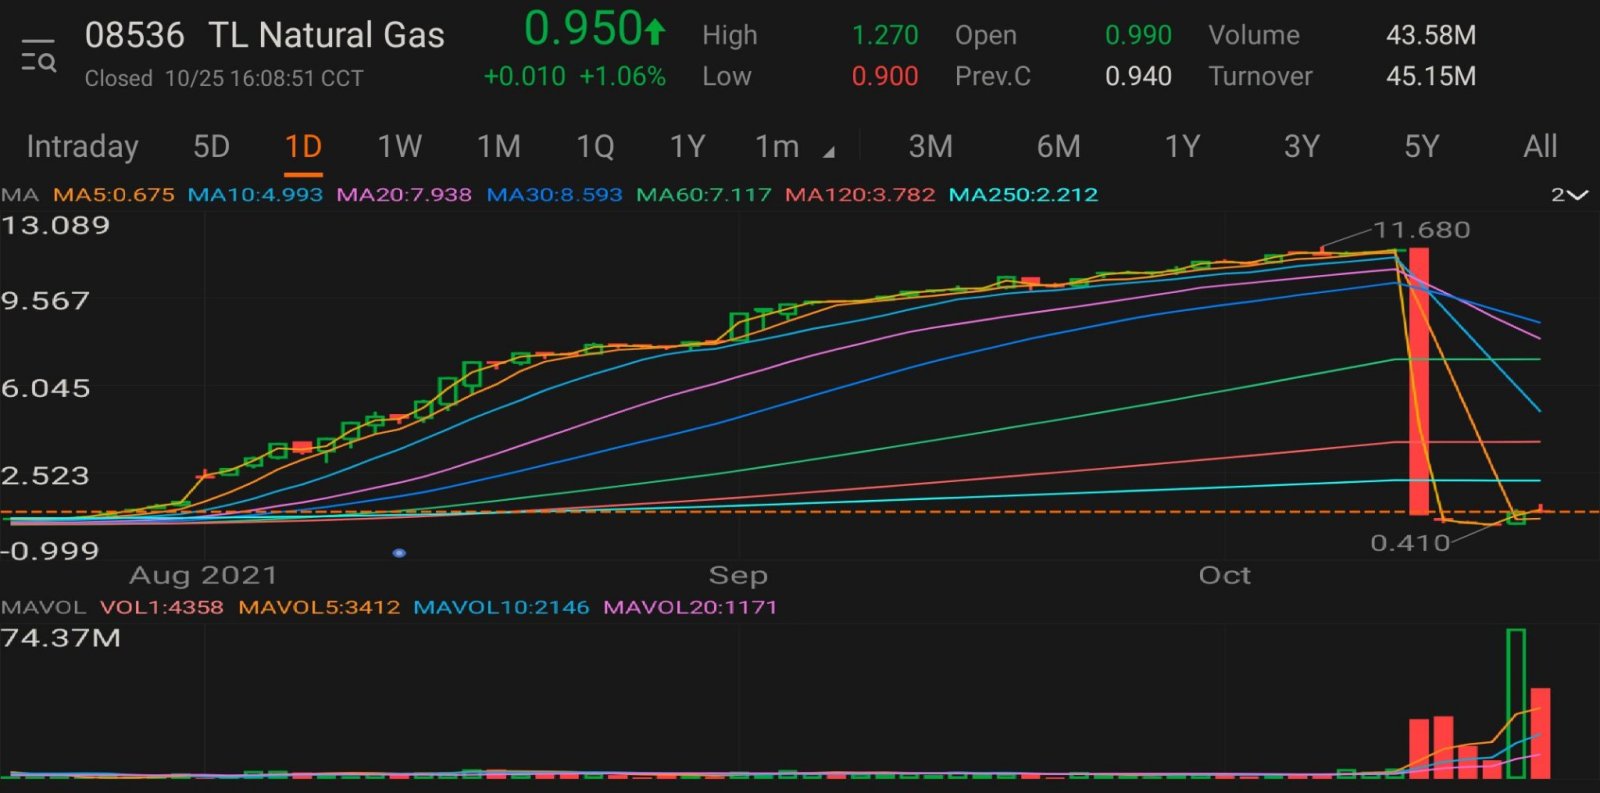Click the large red crash candlestick
The width and height of the screenshot is (1600, 793).
(1418, 381)
